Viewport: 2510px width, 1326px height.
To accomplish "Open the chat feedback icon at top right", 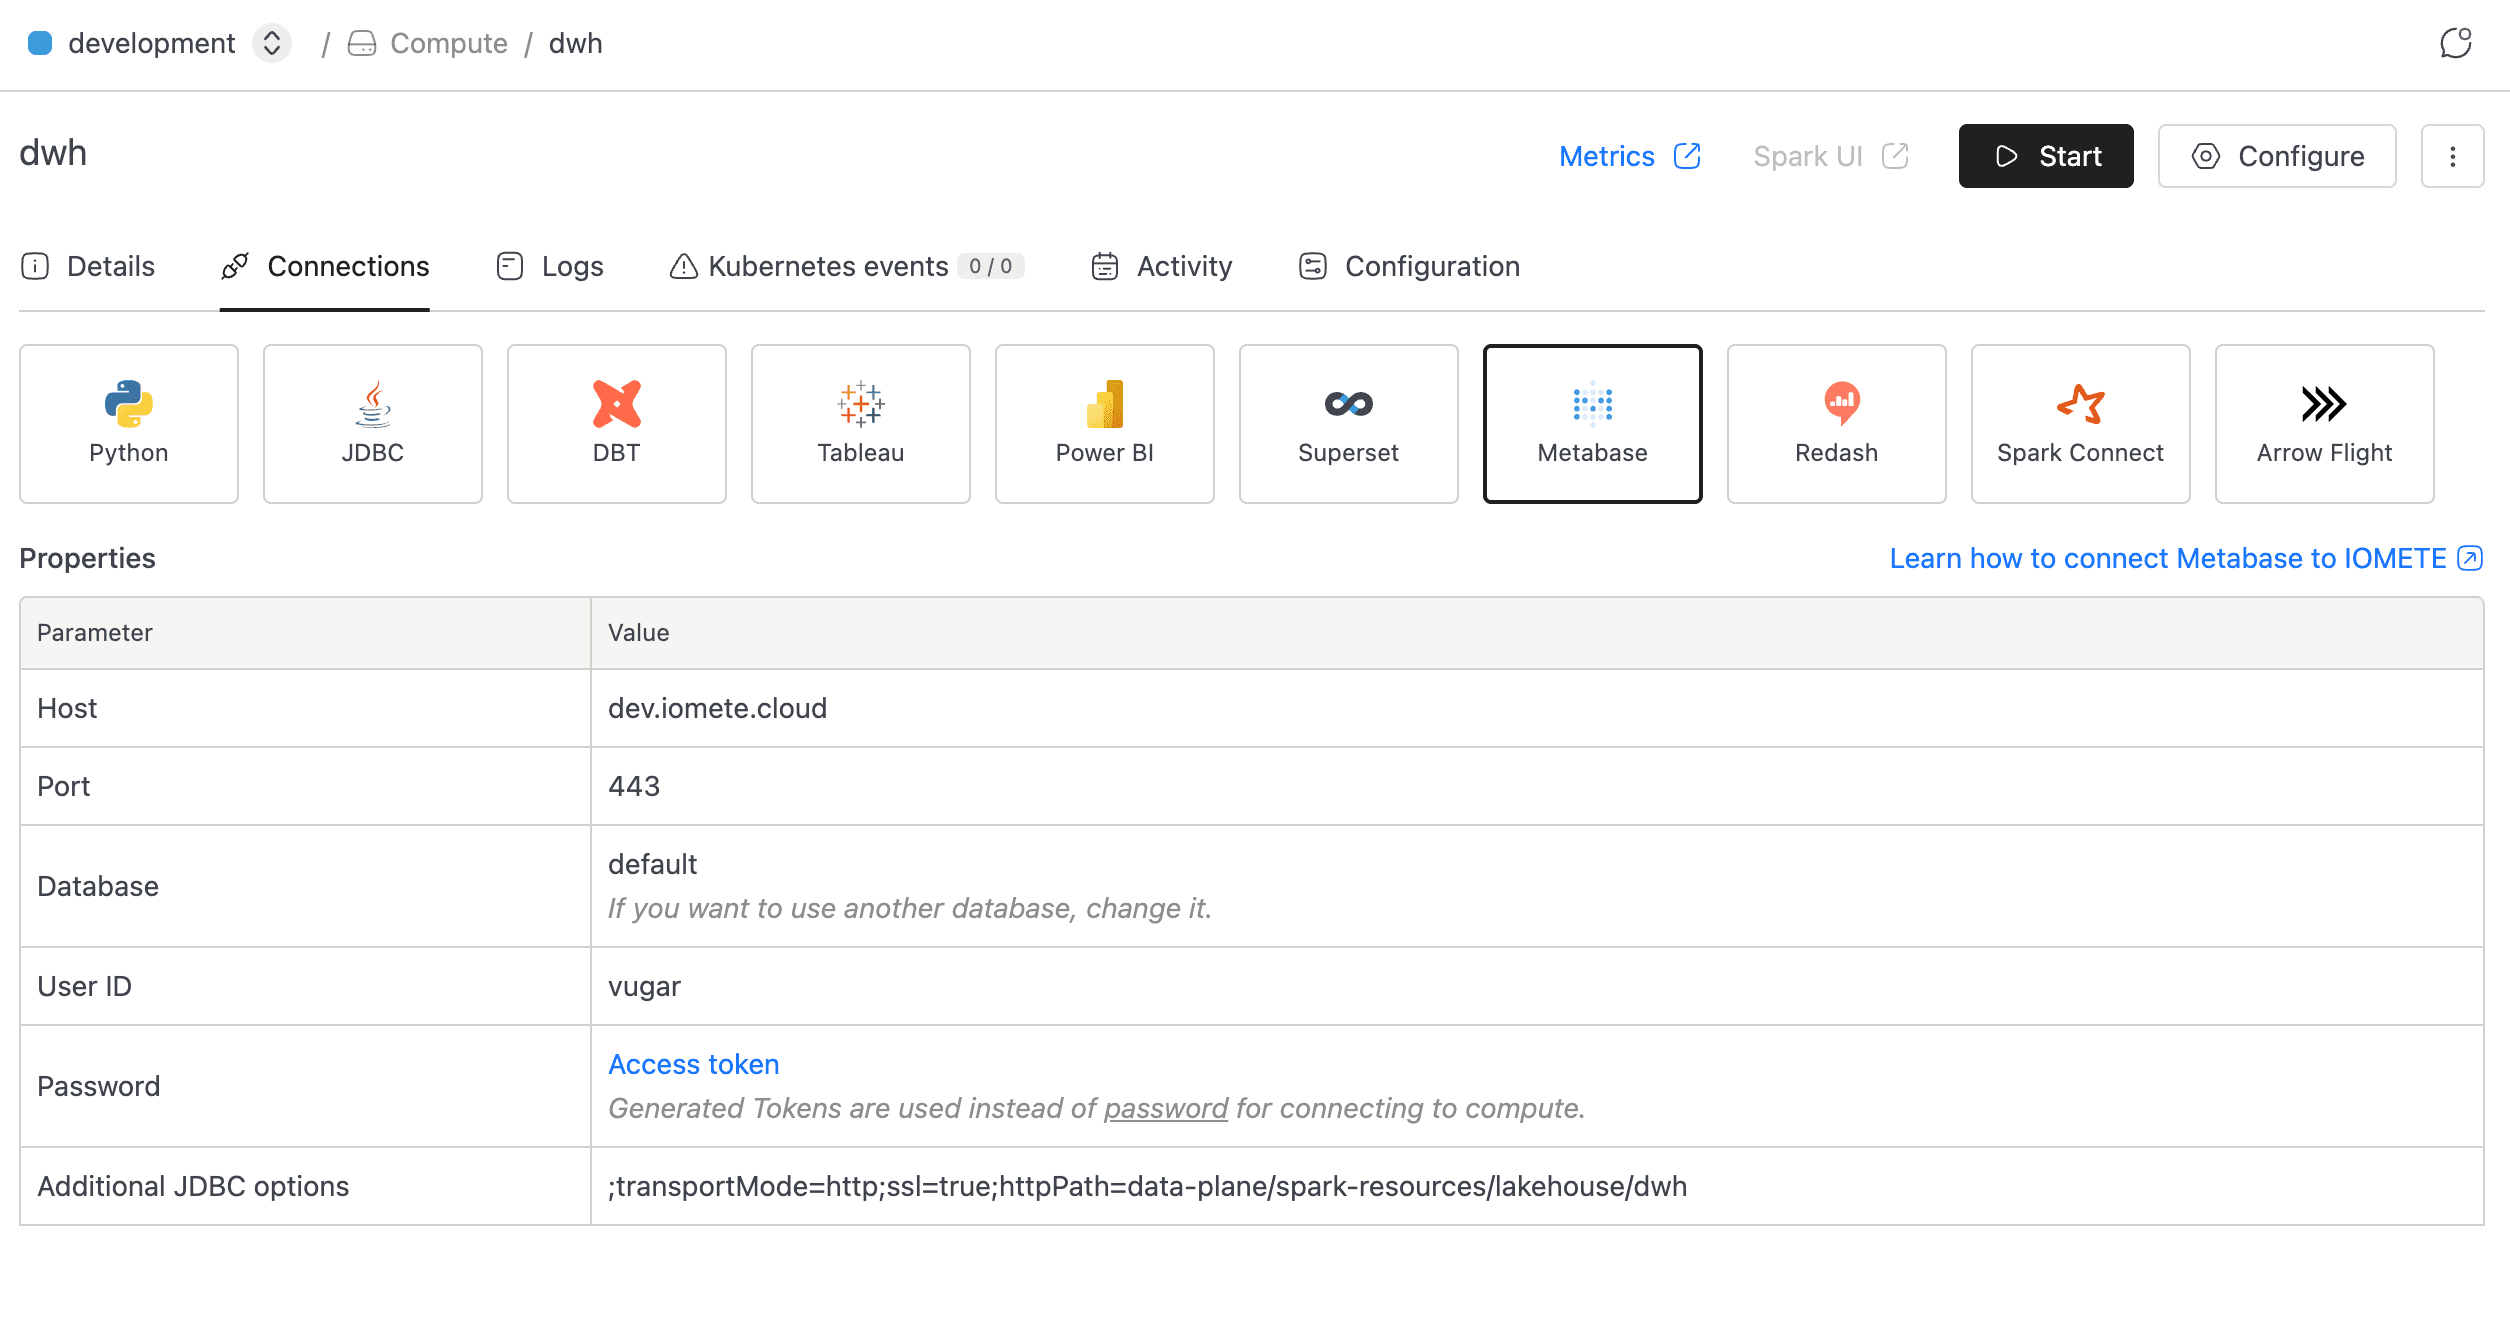I will tap(2455, 43).
